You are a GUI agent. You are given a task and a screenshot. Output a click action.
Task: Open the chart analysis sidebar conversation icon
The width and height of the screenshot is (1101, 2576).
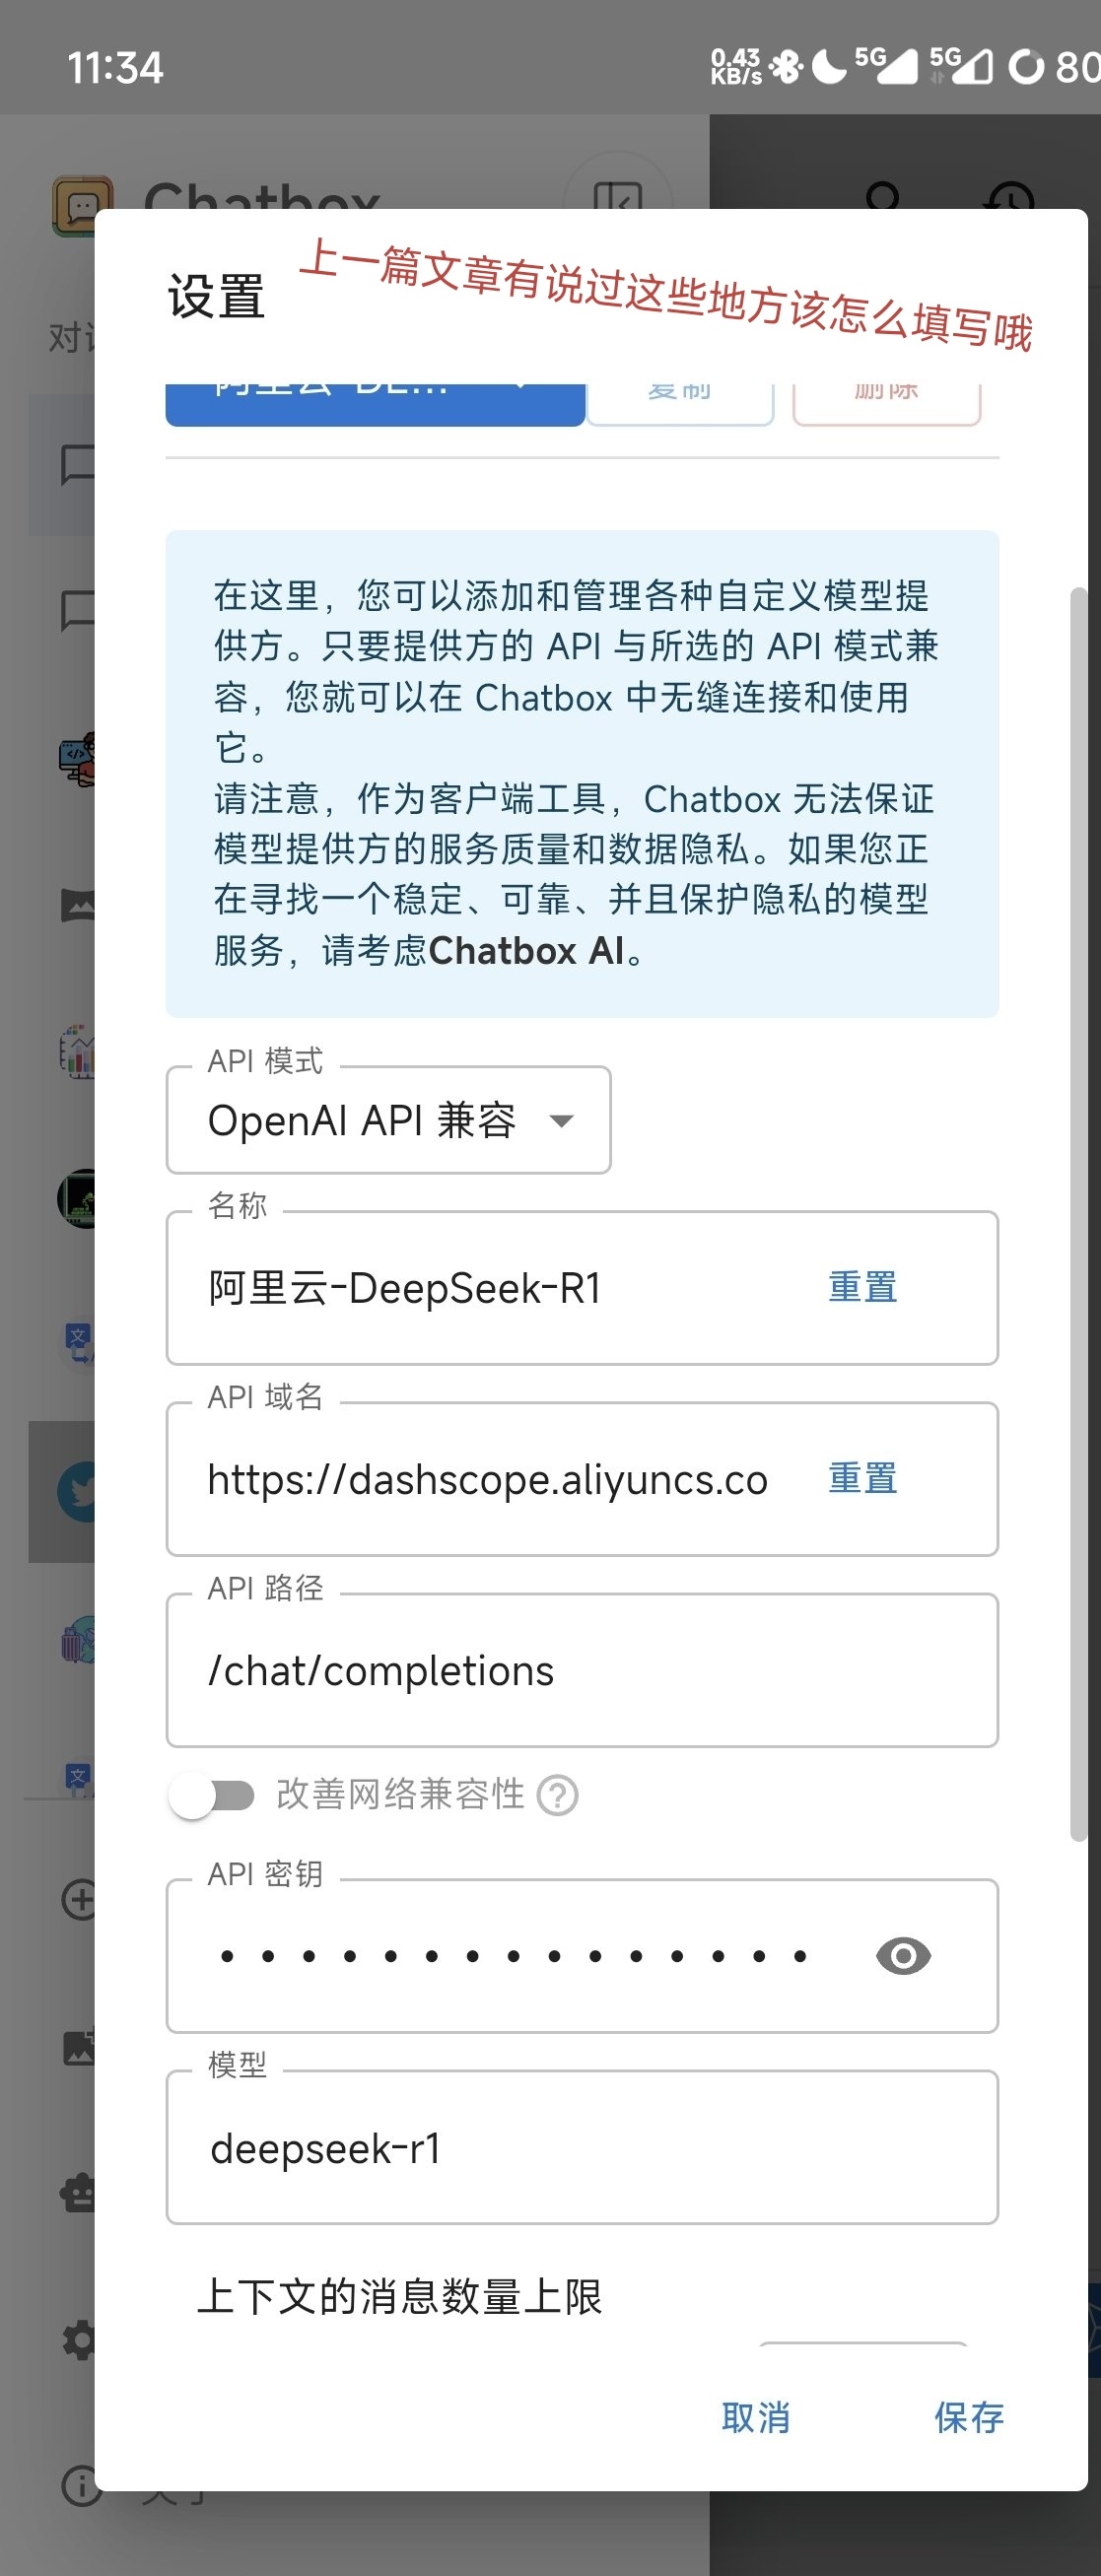point(78,1051)
